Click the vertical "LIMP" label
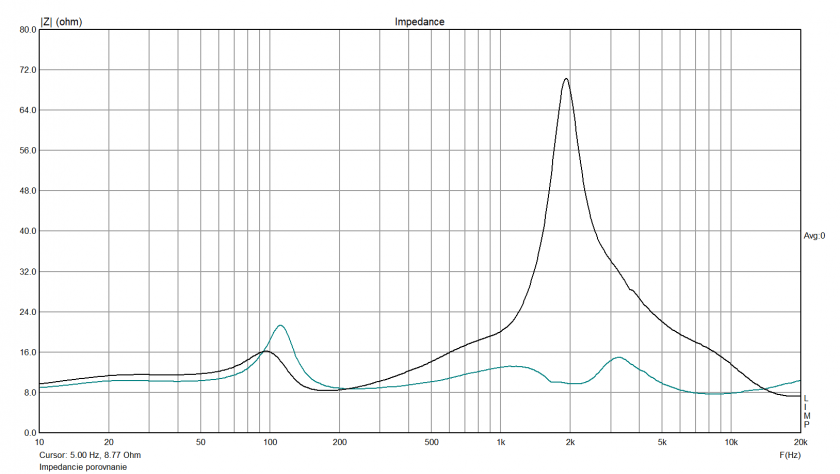 pyautogui.click(x=807, y=412)
